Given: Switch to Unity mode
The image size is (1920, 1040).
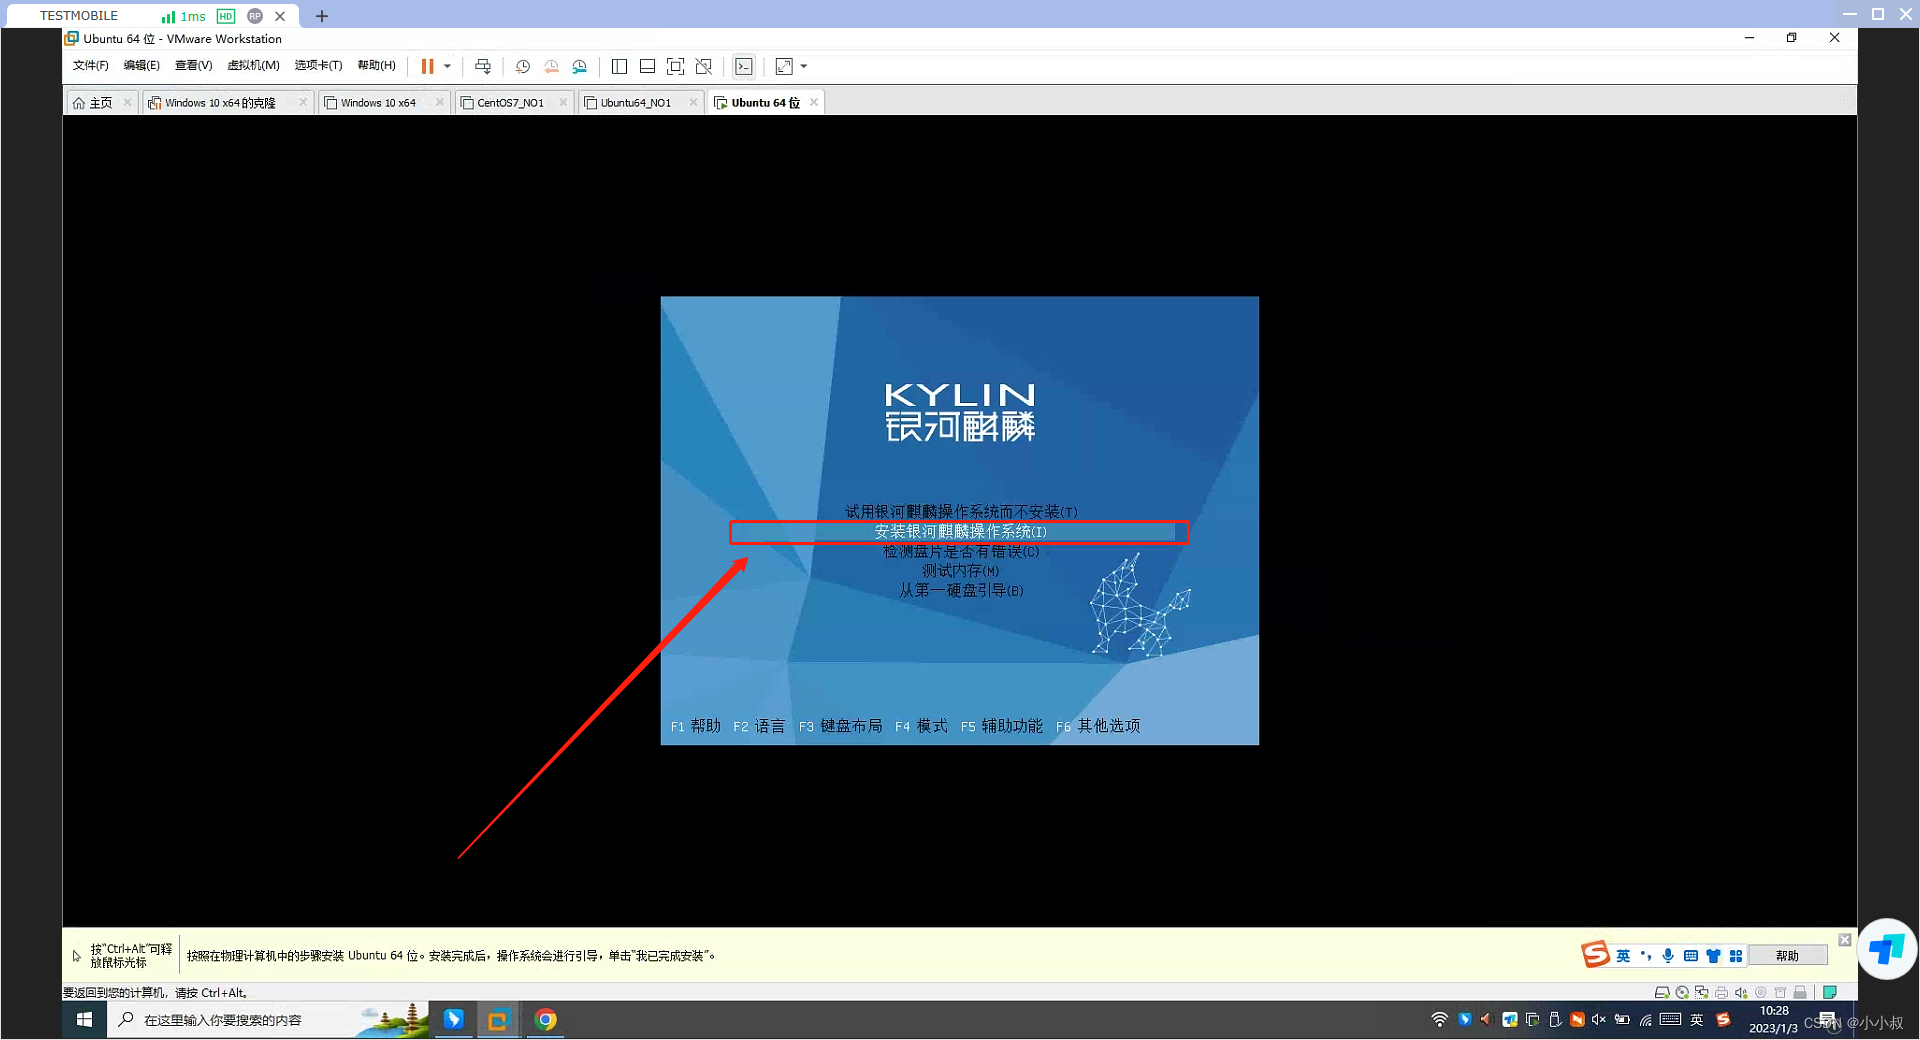Looking at the screenshot, I should tap(704, 66).
